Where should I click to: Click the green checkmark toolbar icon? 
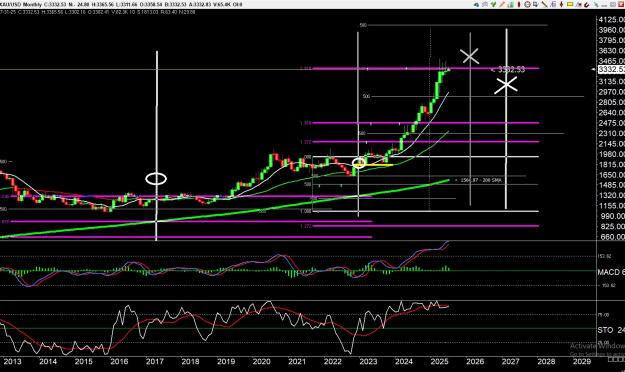coord(493,4)
